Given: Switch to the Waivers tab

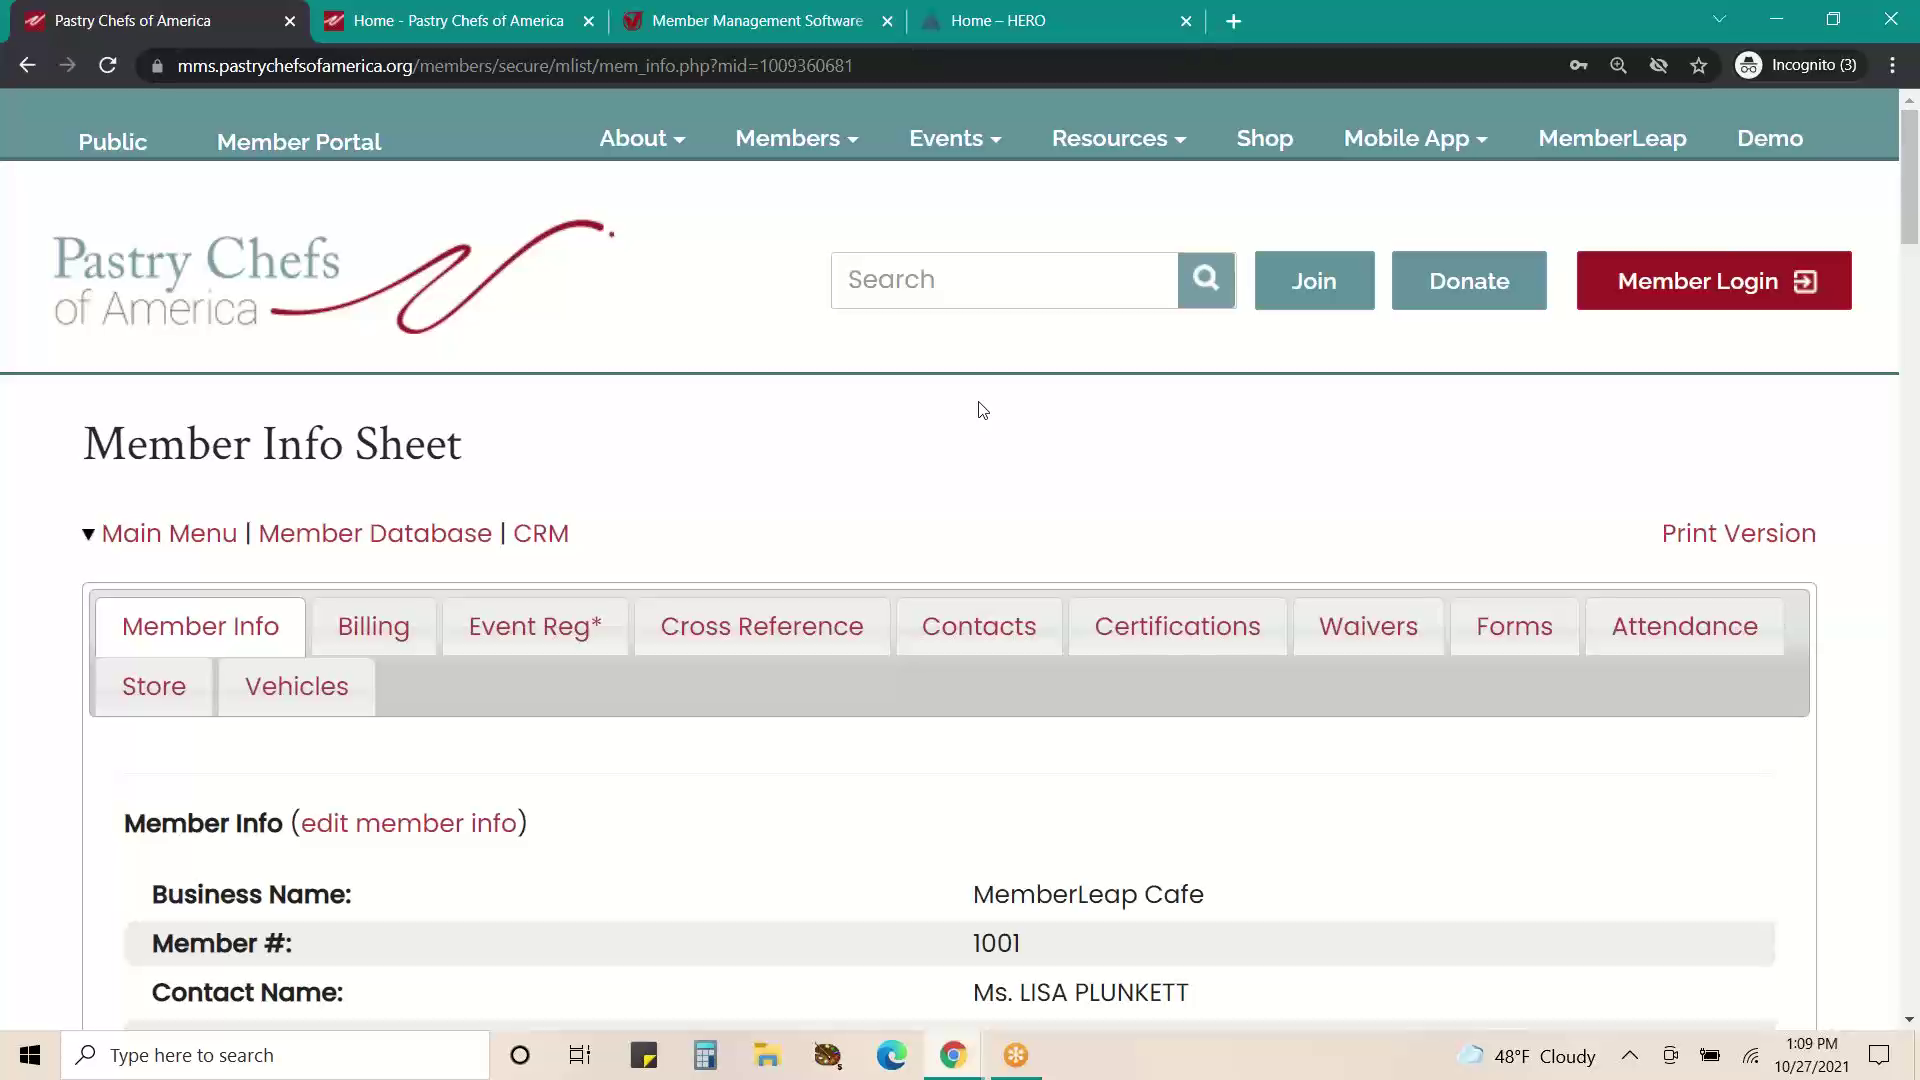Looking at the screenshot, I should [1368, 627].
